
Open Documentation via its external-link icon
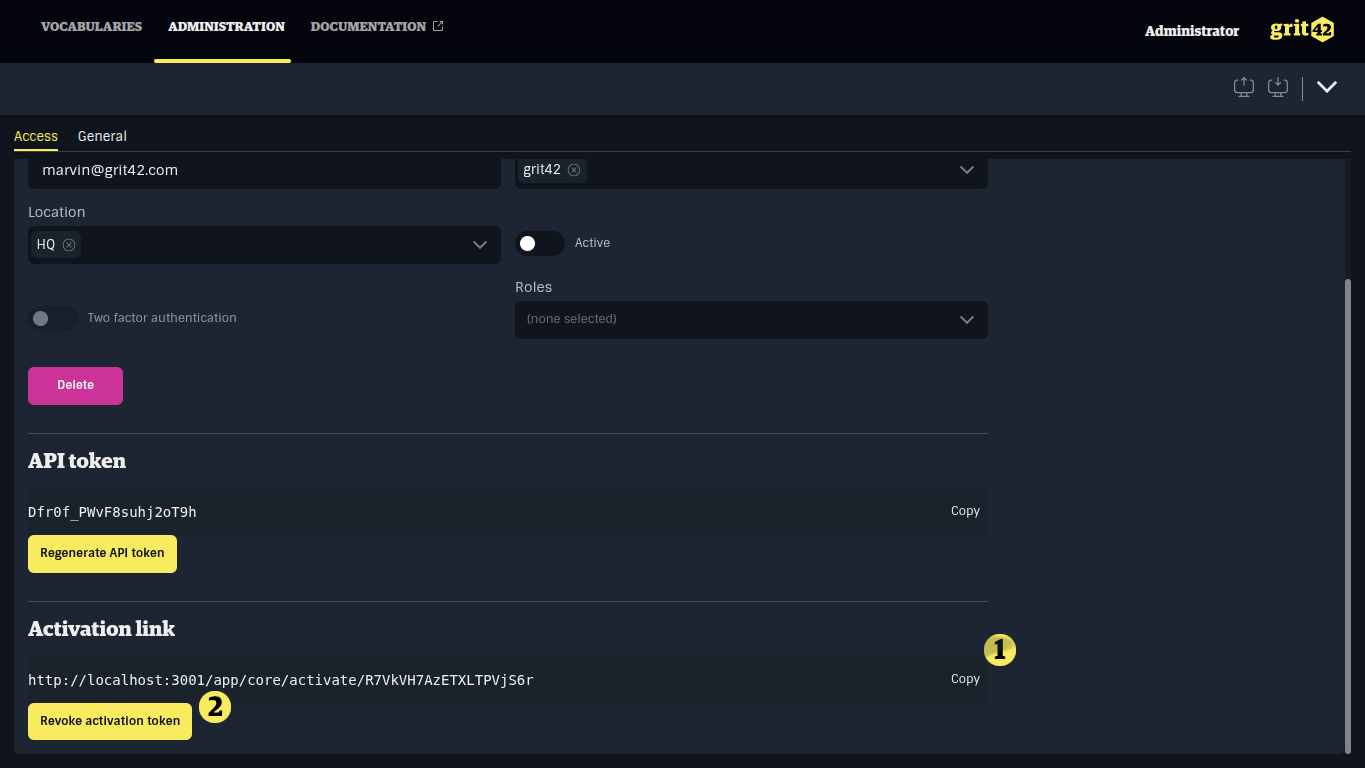(x=436, y=26)
